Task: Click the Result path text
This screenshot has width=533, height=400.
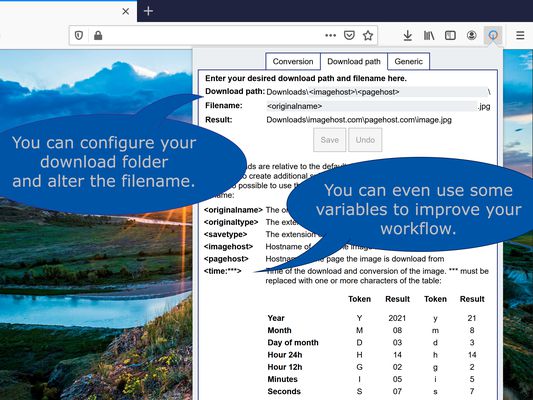Action: coord(359,120)
